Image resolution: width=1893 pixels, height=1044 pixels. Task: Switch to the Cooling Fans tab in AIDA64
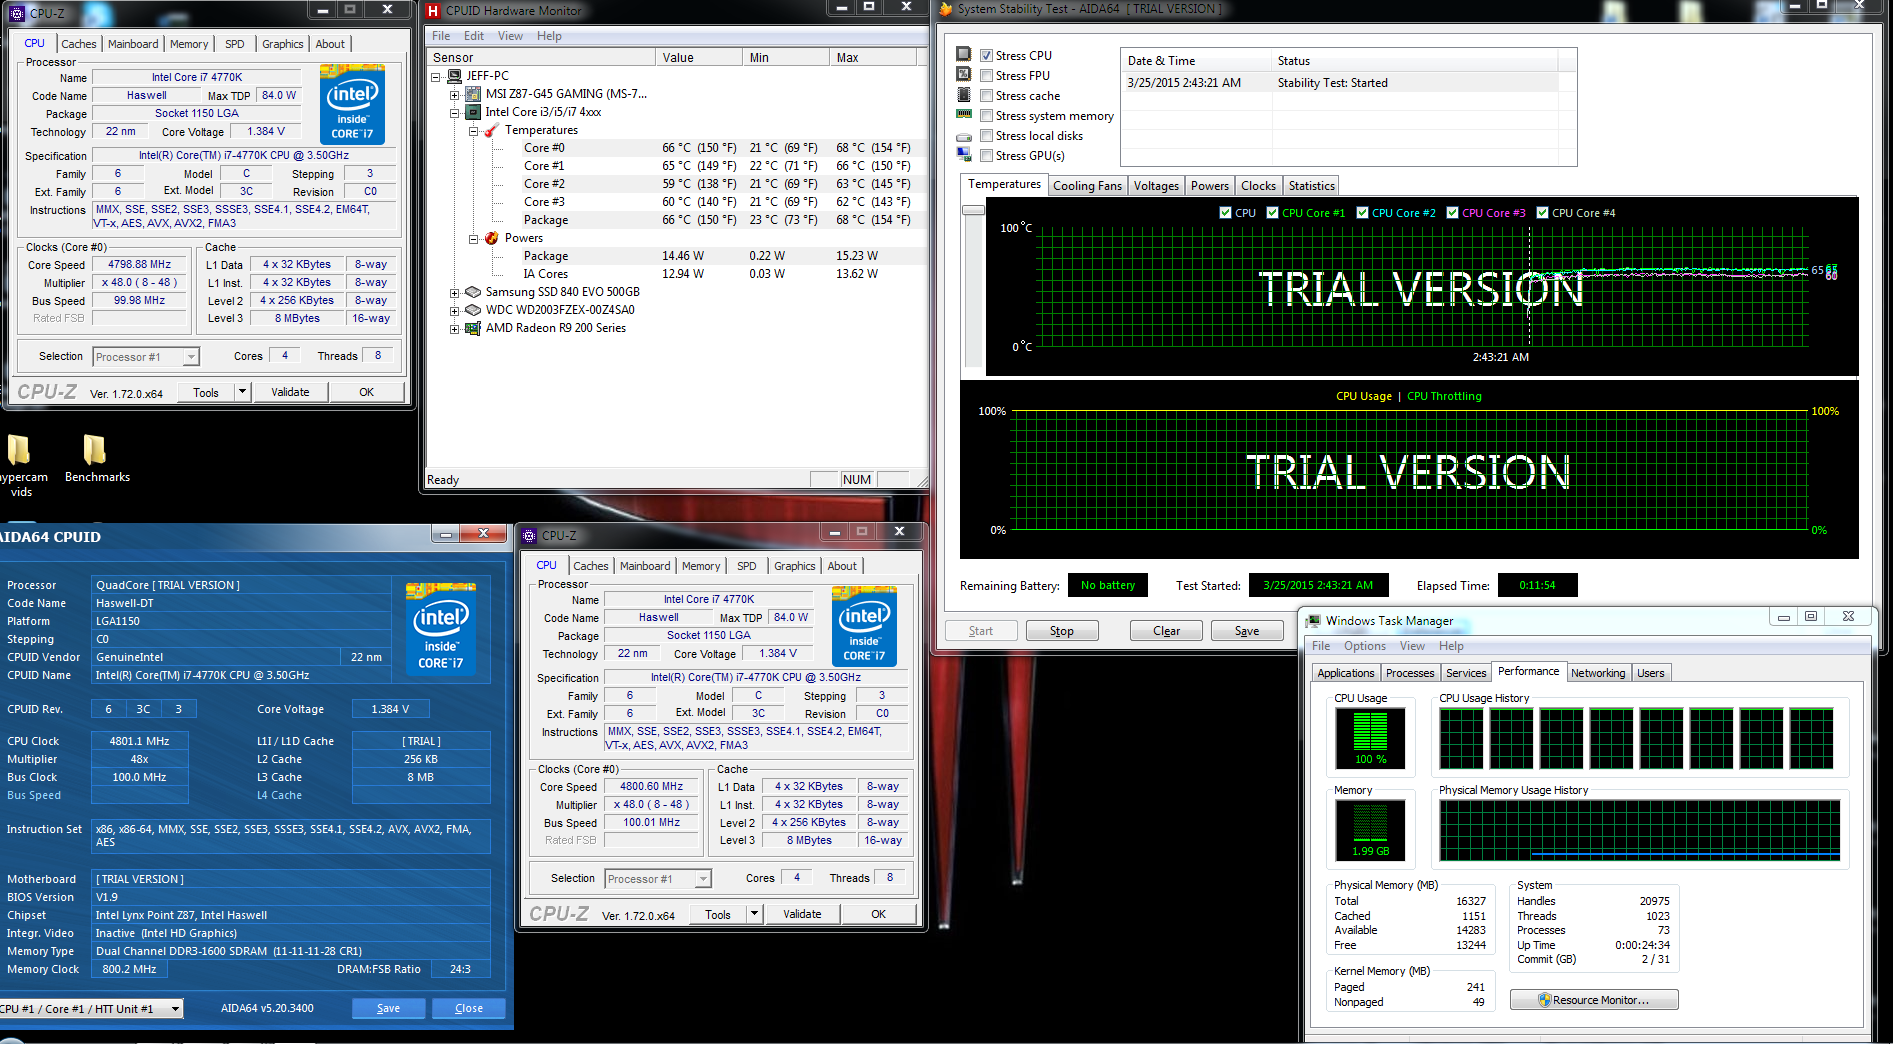[1087, 186]
